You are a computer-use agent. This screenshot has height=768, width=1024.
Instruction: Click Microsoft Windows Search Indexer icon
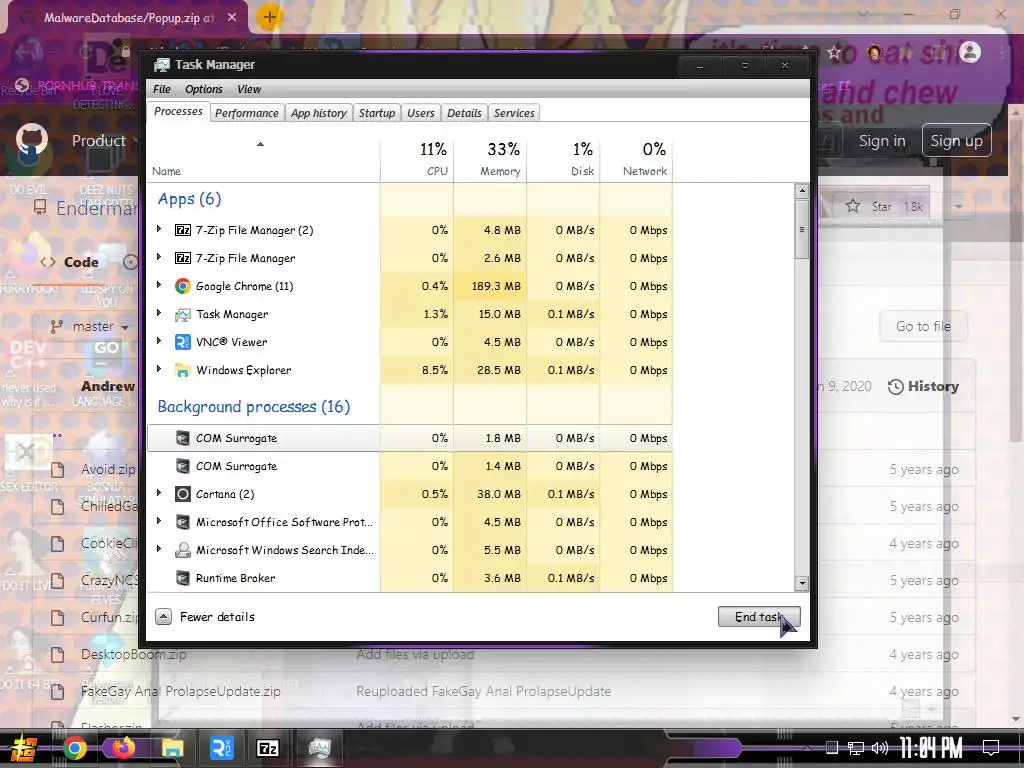[183, 550]
